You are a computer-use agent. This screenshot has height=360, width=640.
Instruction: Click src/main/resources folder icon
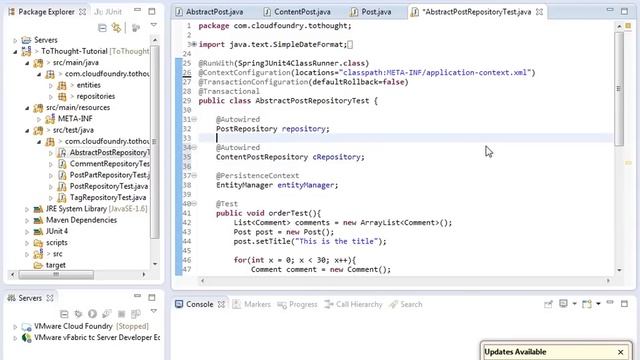coord(38,108)
